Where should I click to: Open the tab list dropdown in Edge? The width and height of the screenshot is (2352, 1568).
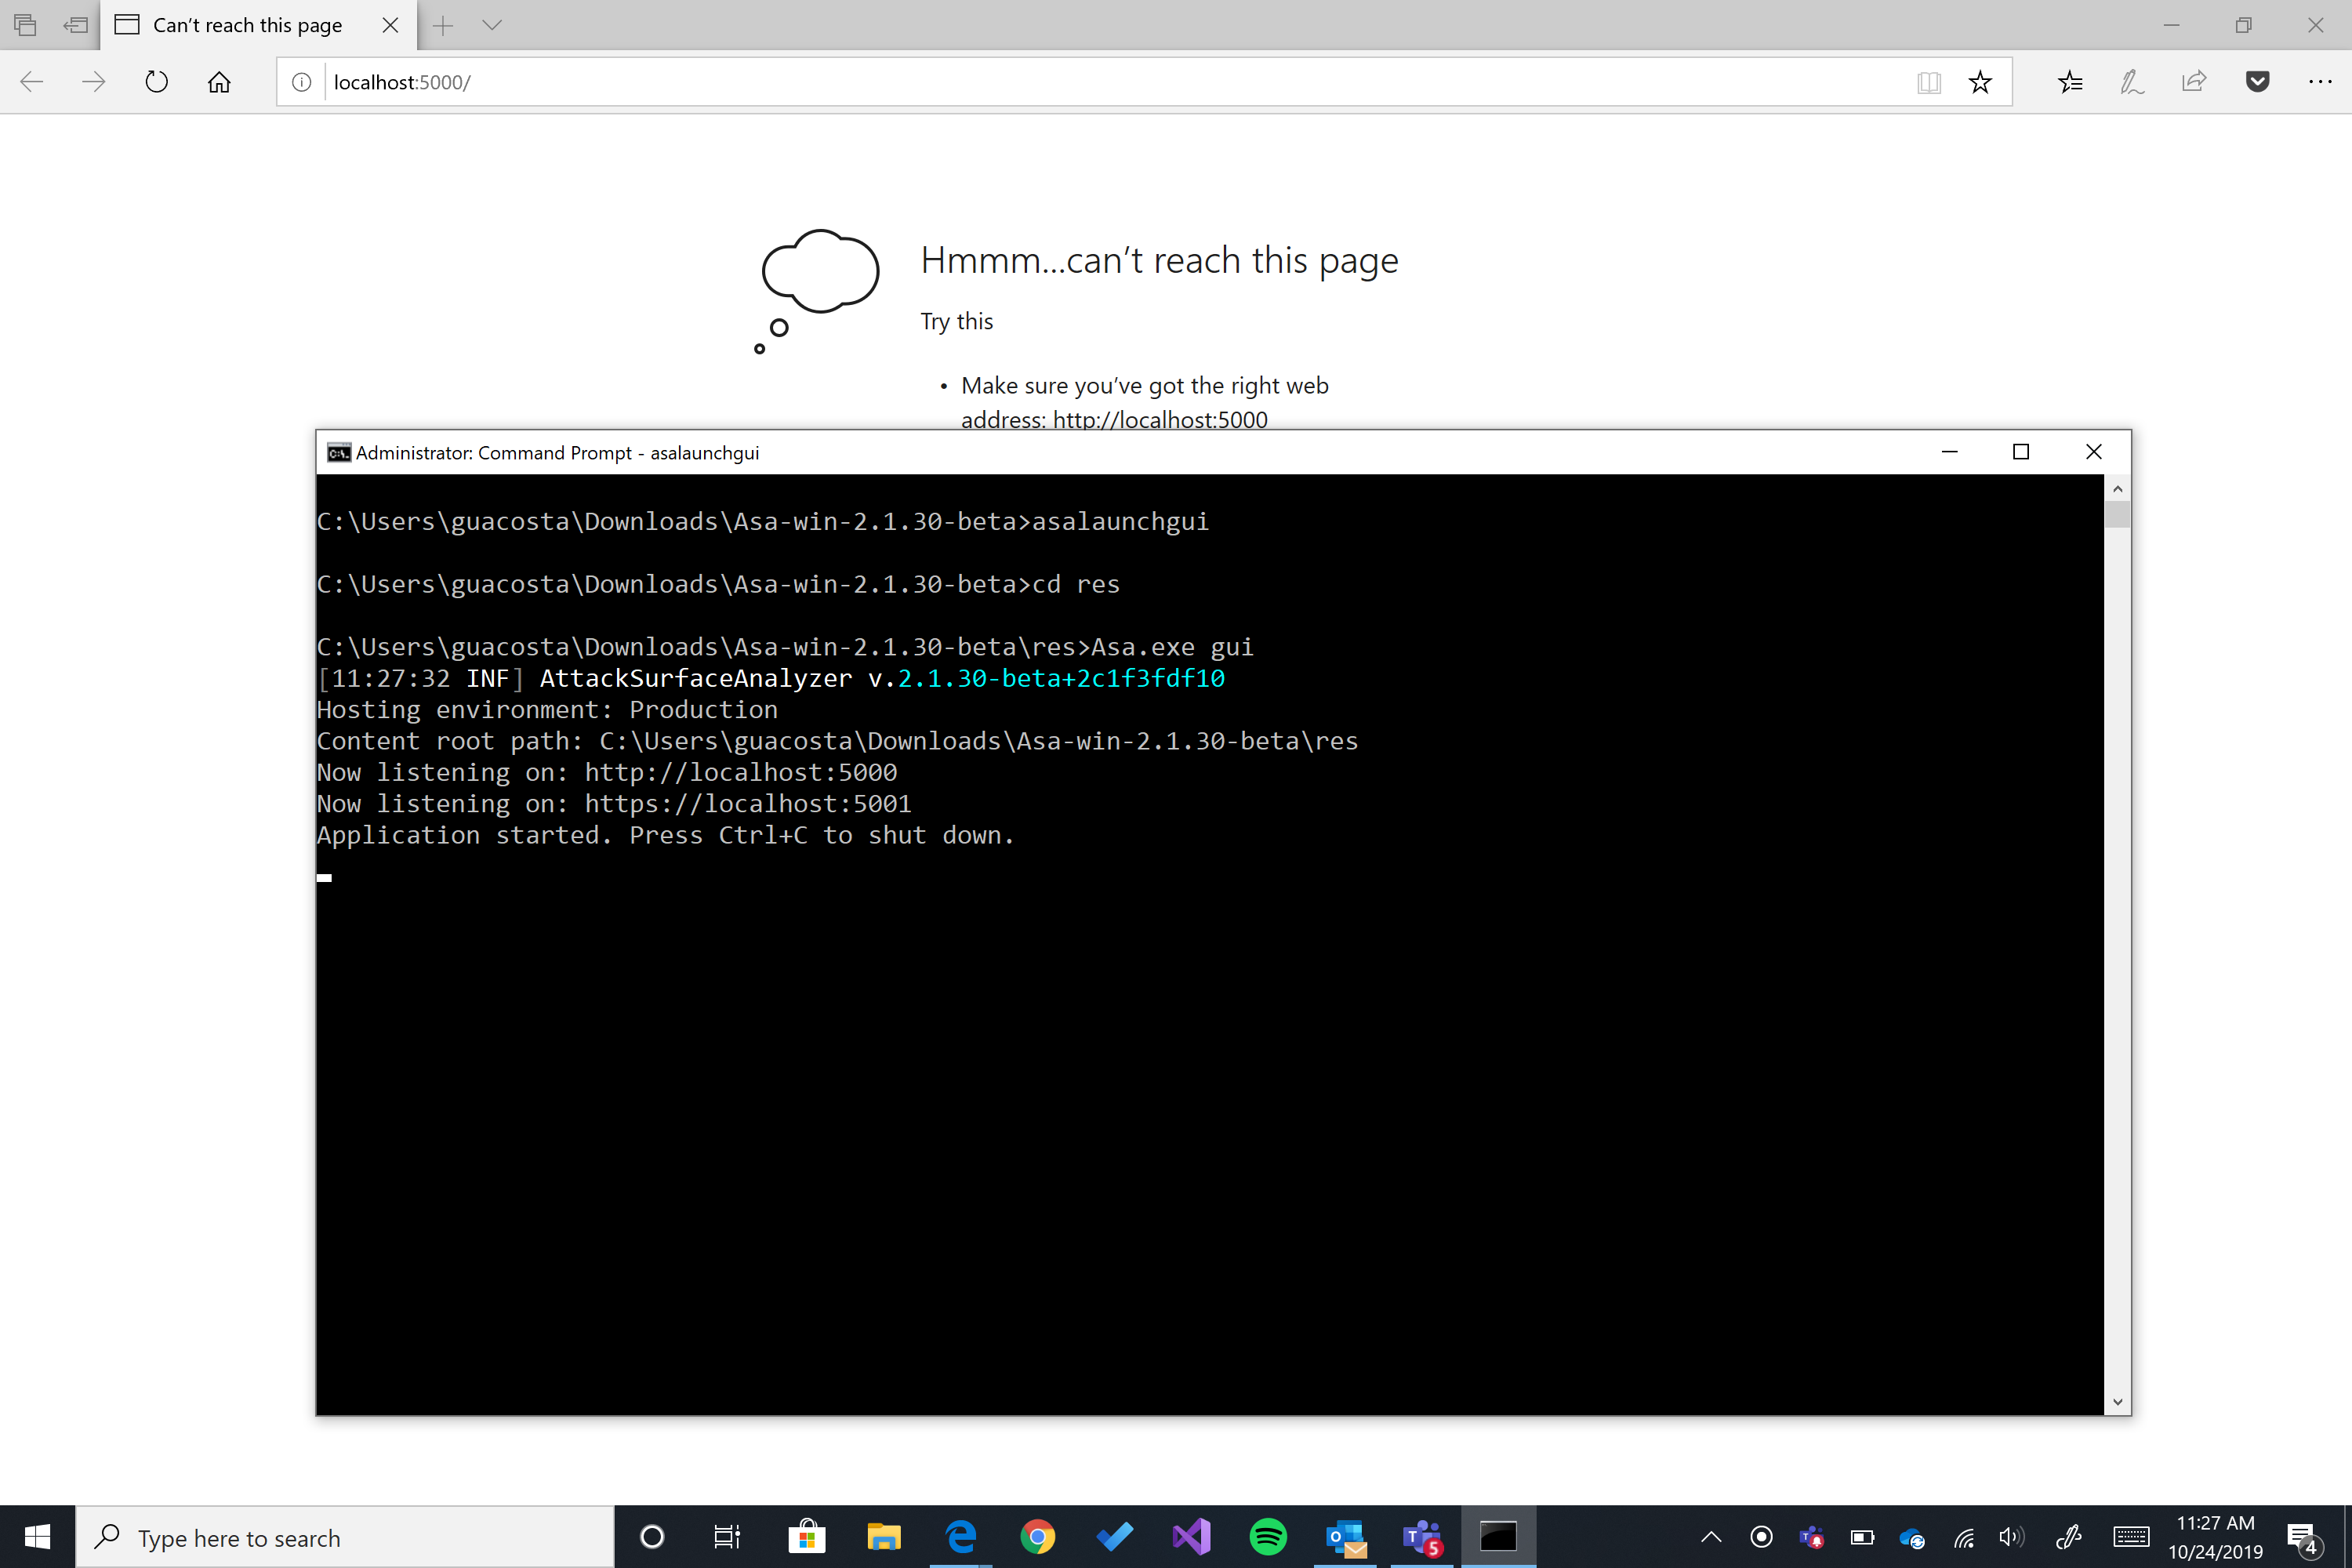point(491,25)
